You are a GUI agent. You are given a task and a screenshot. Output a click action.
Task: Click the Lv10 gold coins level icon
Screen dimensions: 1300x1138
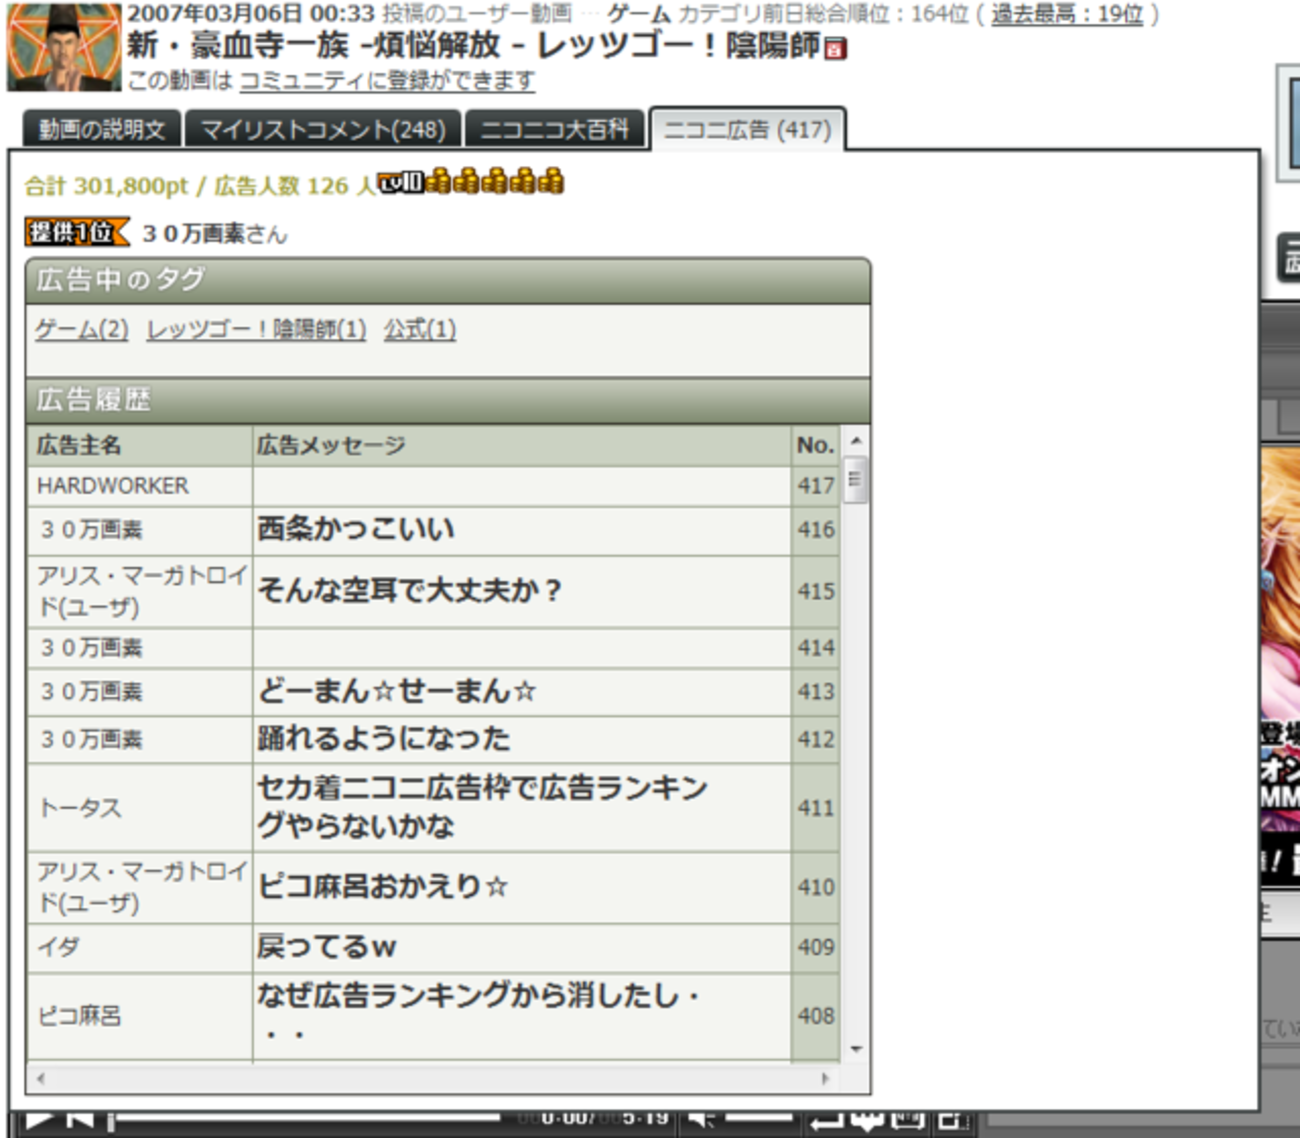(471, 182)
